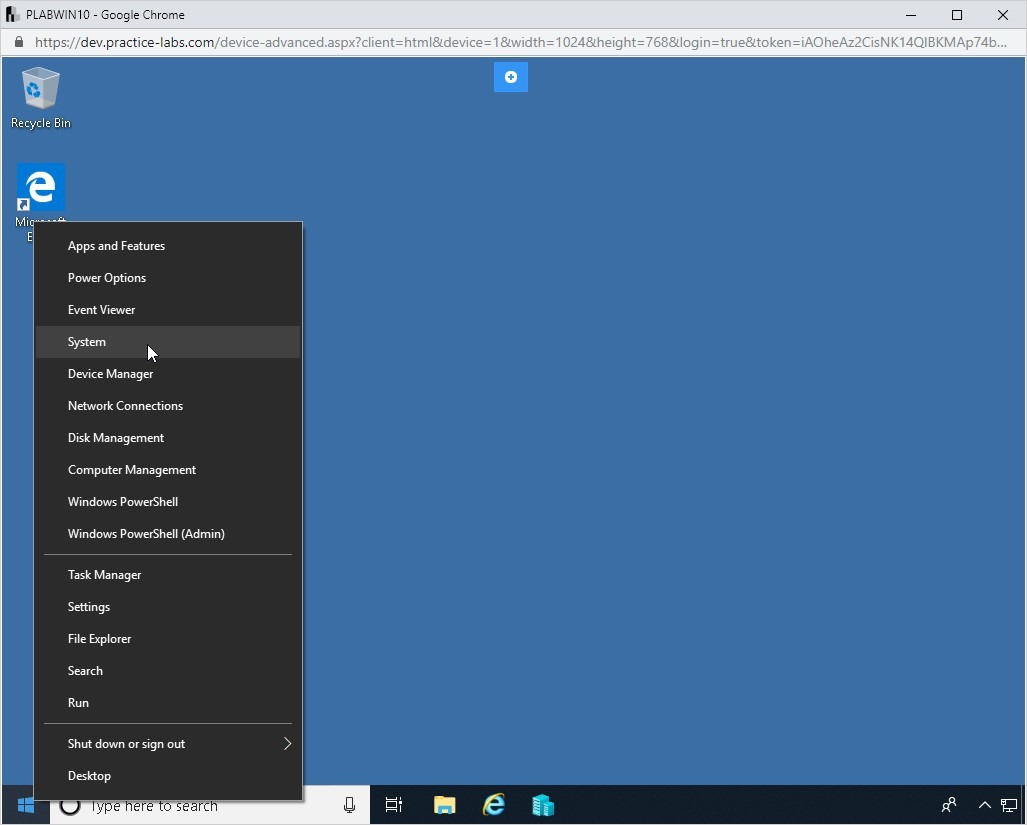Click the lock icon in address bar

coord(19,43)
